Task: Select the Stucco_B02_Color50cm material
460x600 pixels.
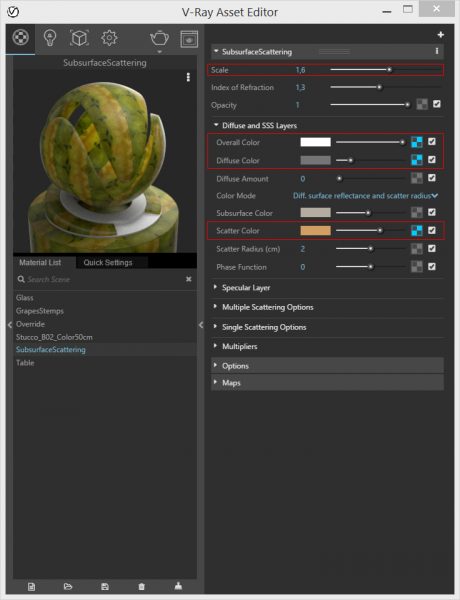Action: click(54, 337)
